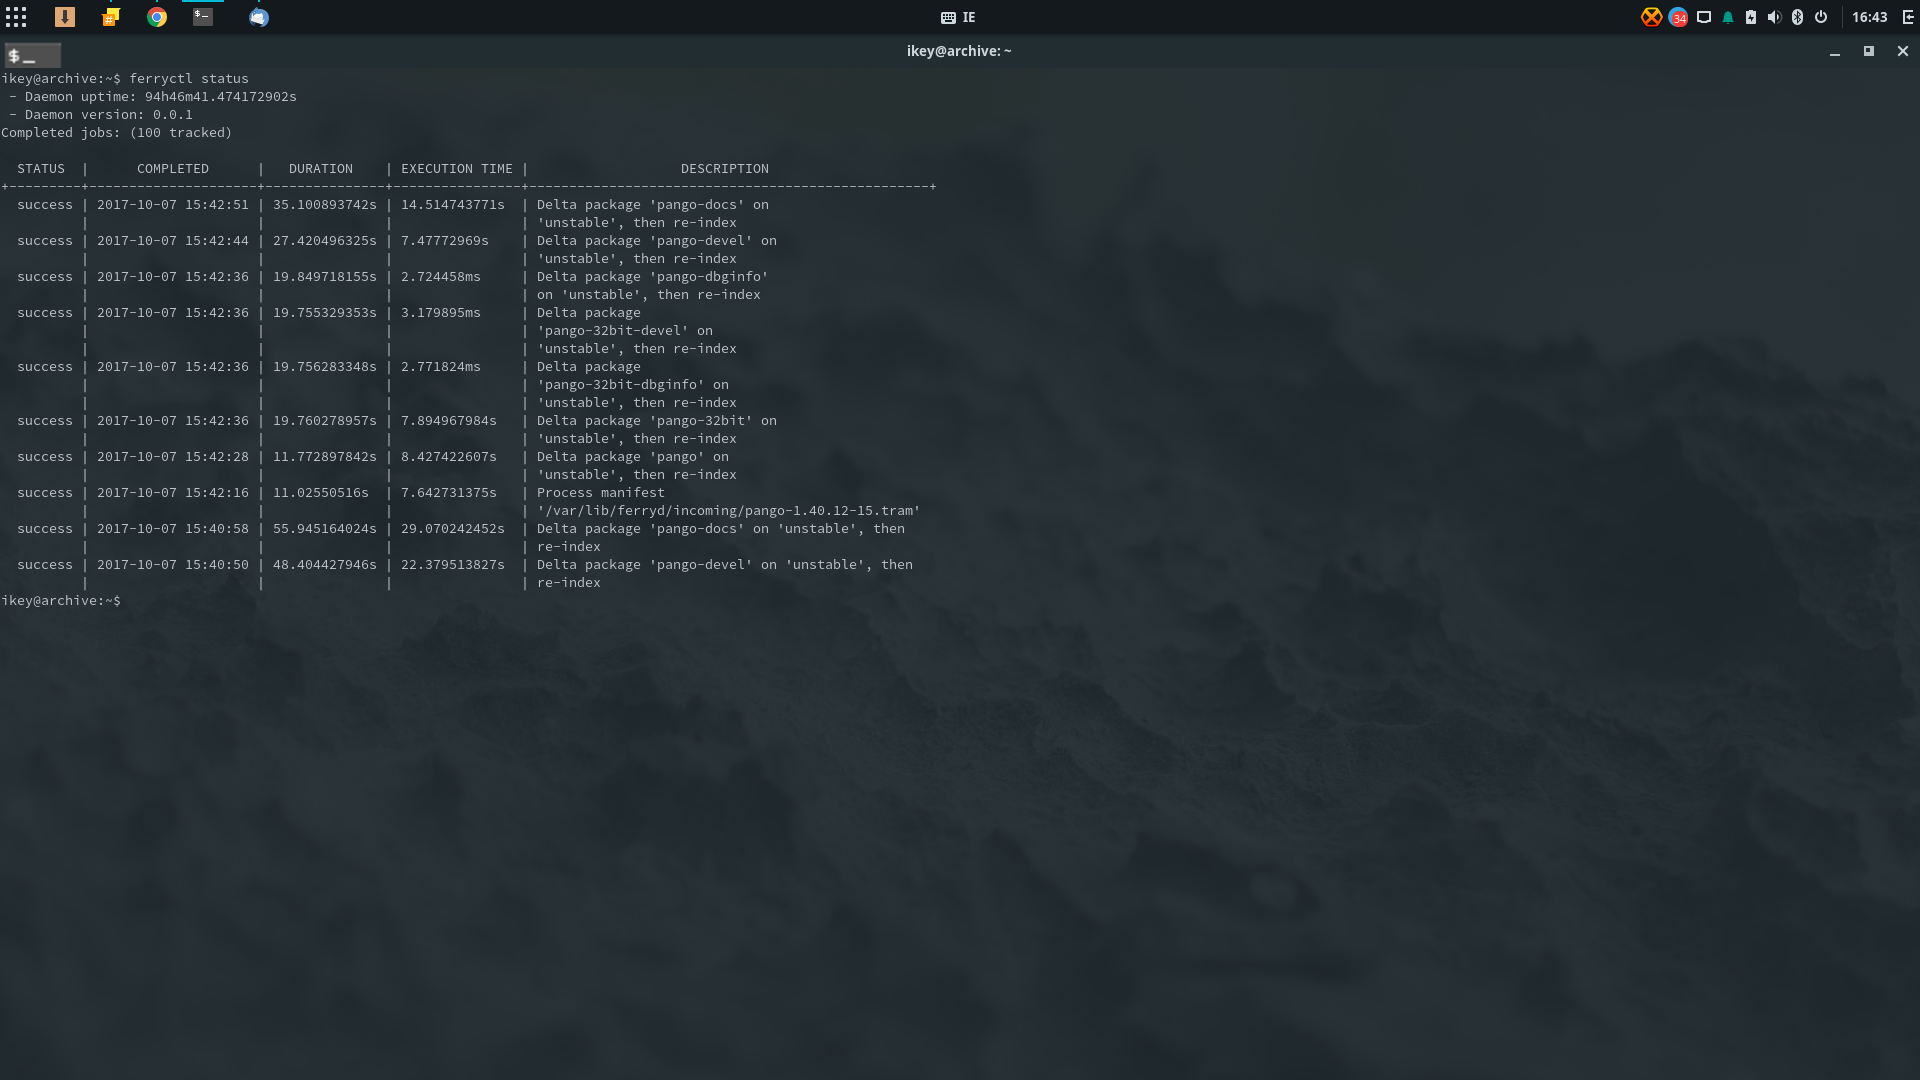
Task: Click the DESCRIPTION column header
Action: click(x=725, y=168)
